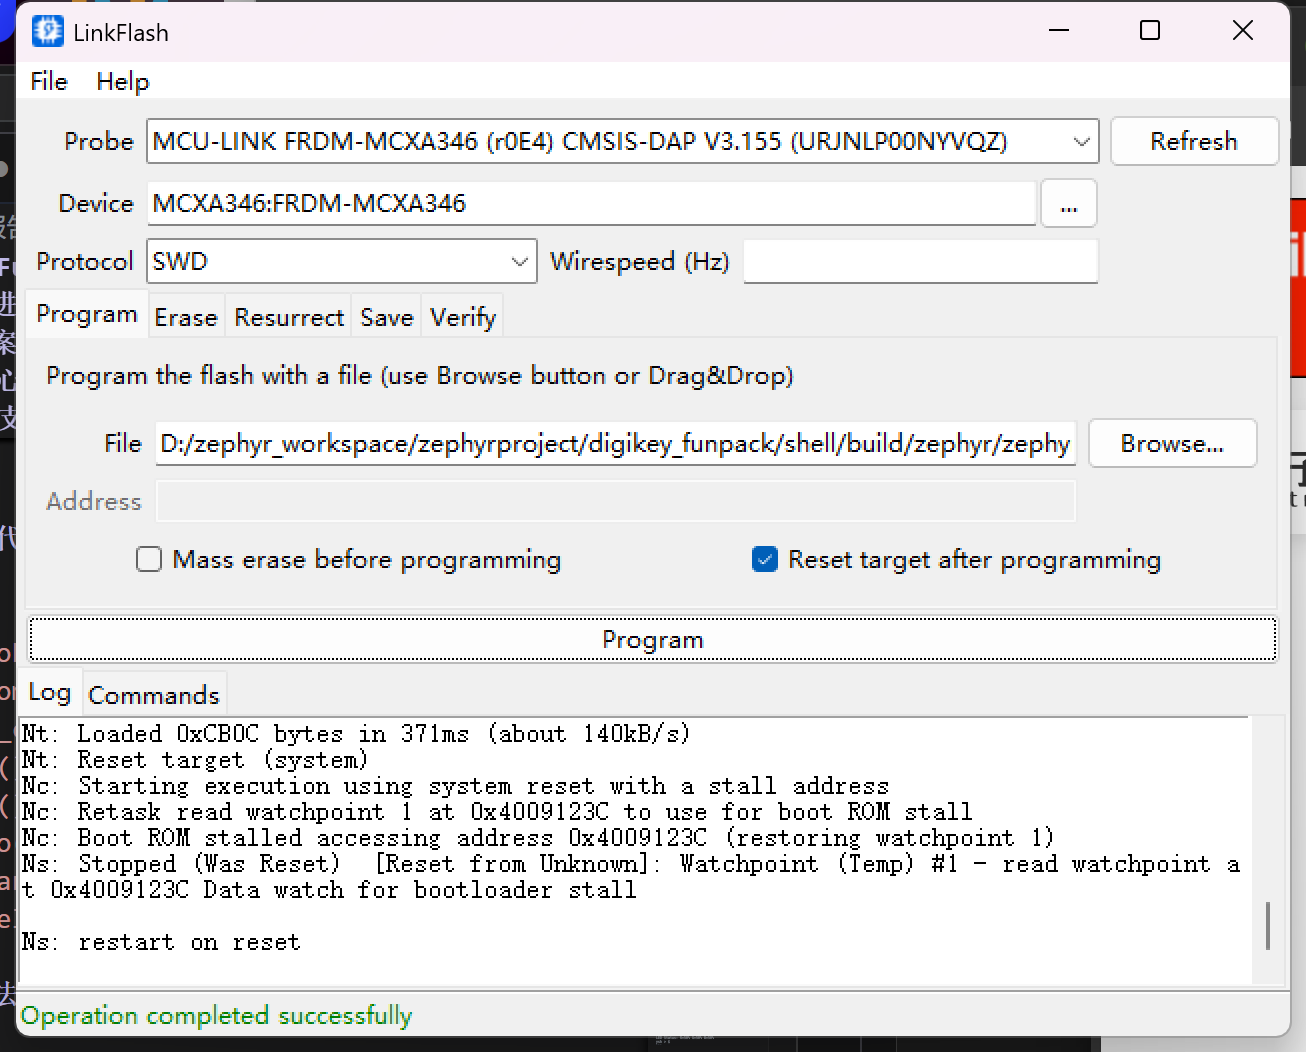The height and width of the screenshot is (1052, 1306).
Task: Expand the Probe selection dropdown
Action: click(1081, 142)
